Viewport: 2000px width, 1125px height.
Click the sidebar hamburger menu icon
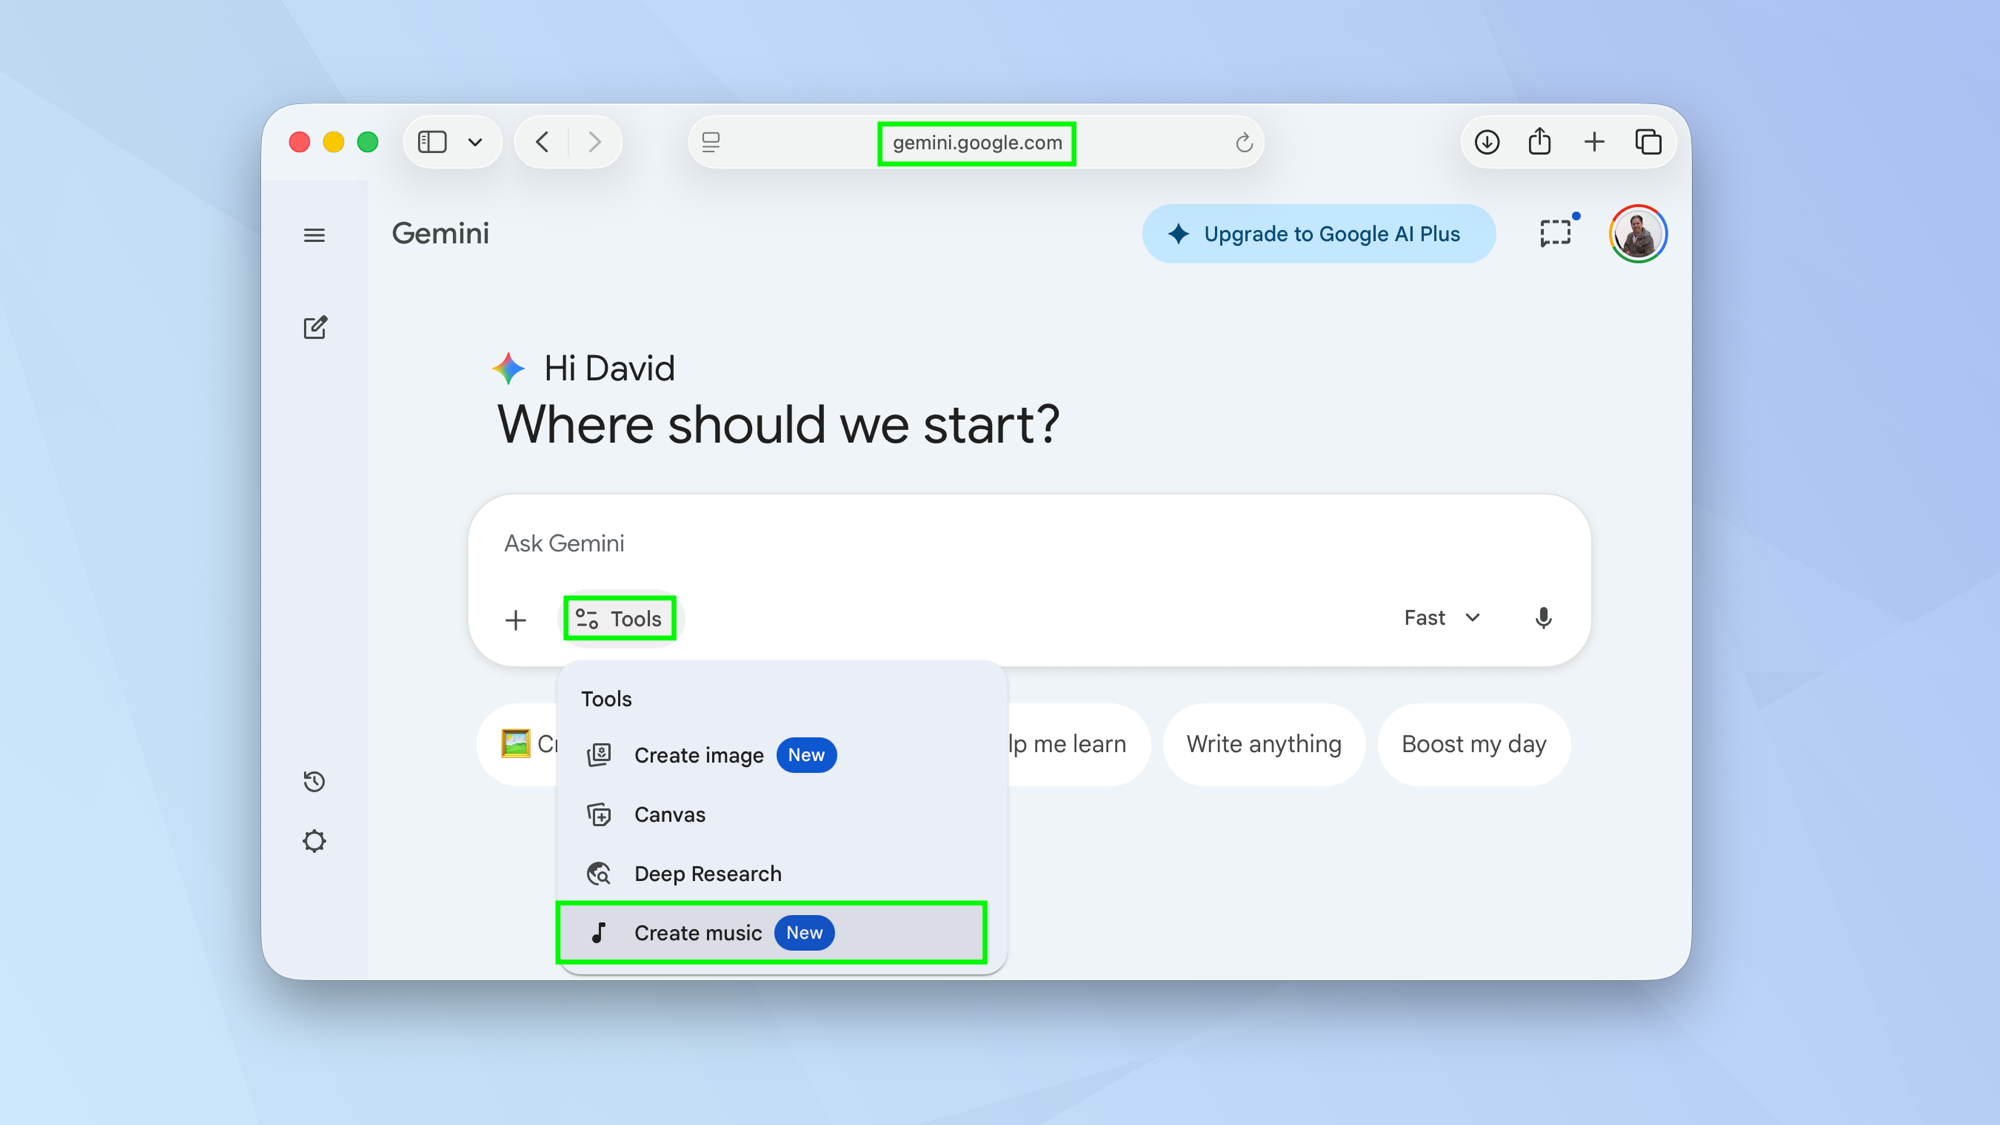315,234
